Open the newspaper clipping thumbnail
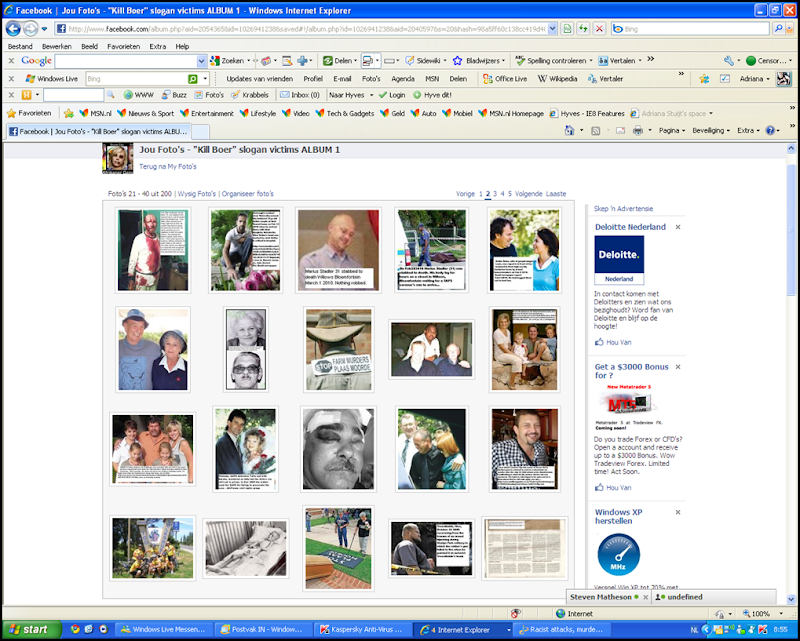This screenshot has height=641, width=800. (x=524, y=549)
